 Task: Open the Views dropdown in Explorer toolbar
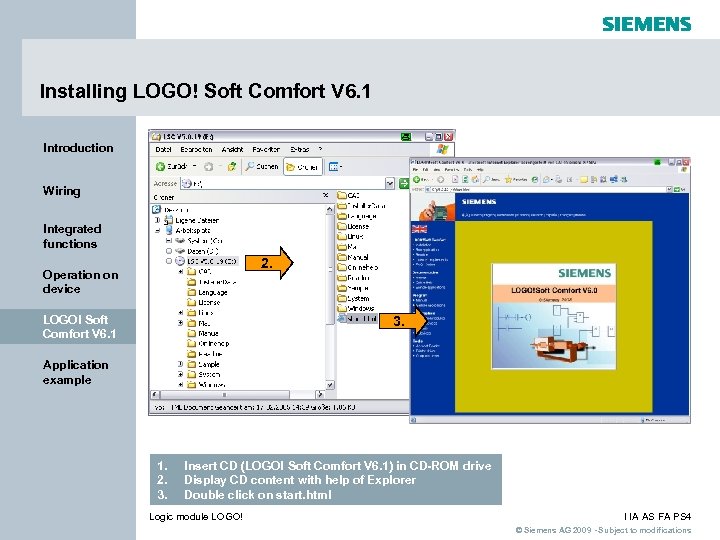336,167
